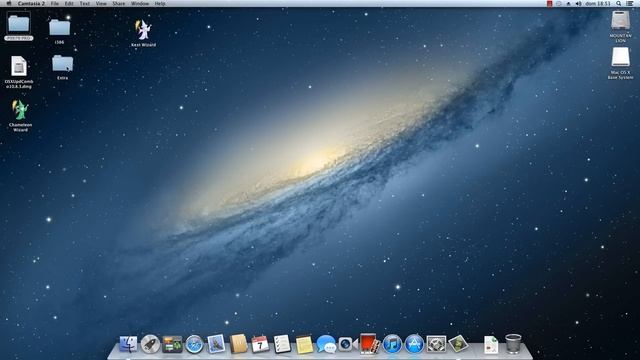Open Notification Center list icon
640x360 pixels.
(630, 3)
